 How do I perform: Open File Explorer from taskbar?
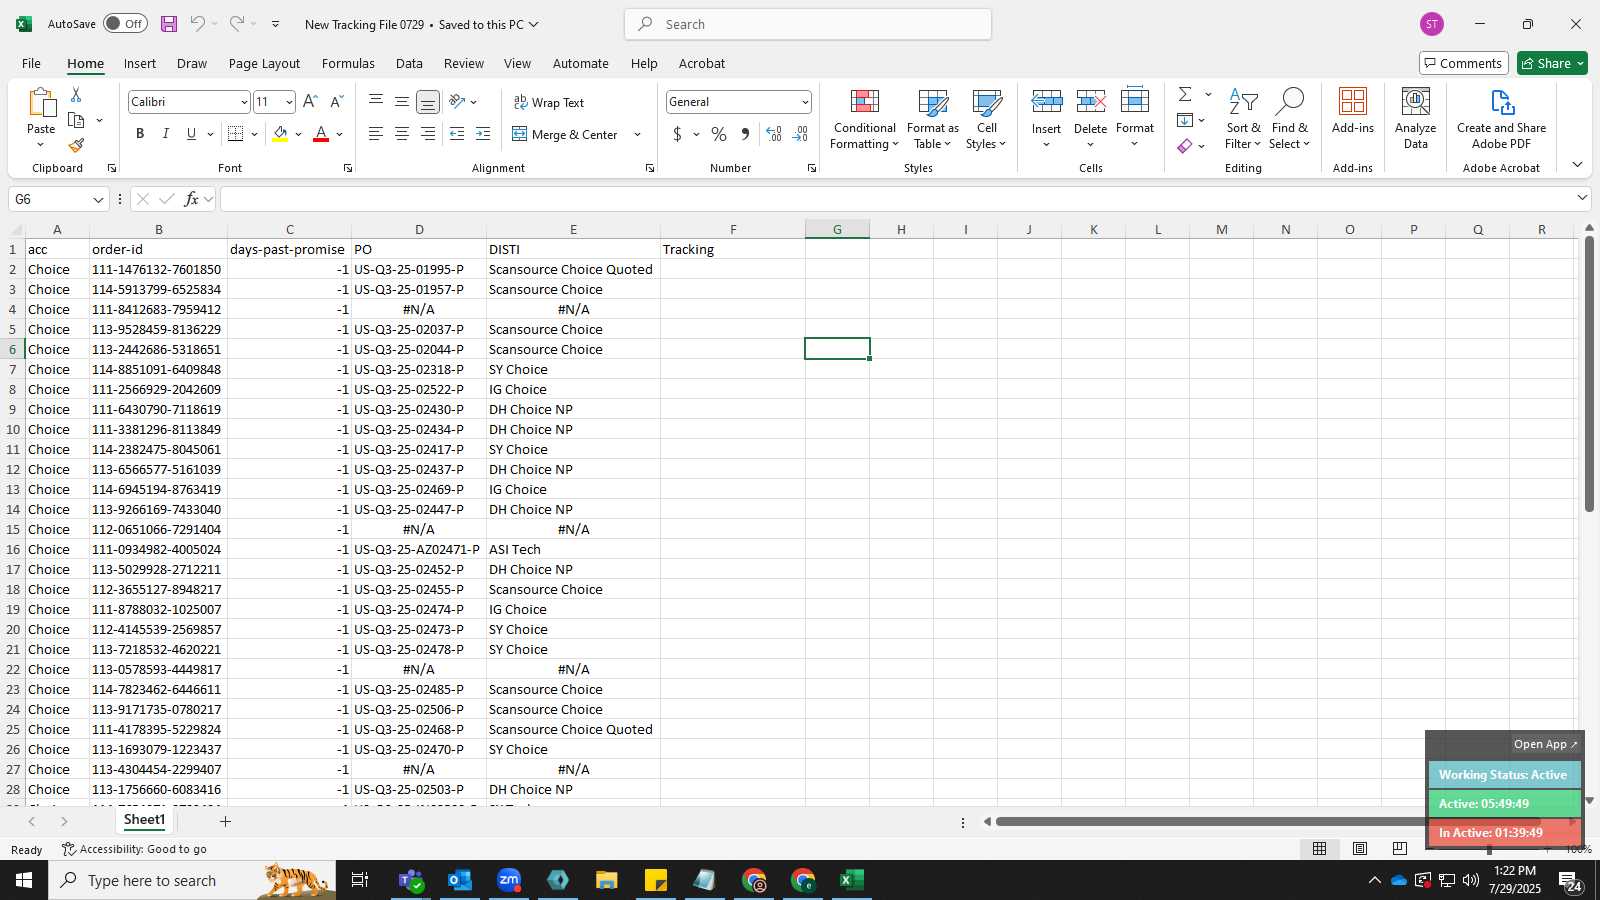pos(607,880)
